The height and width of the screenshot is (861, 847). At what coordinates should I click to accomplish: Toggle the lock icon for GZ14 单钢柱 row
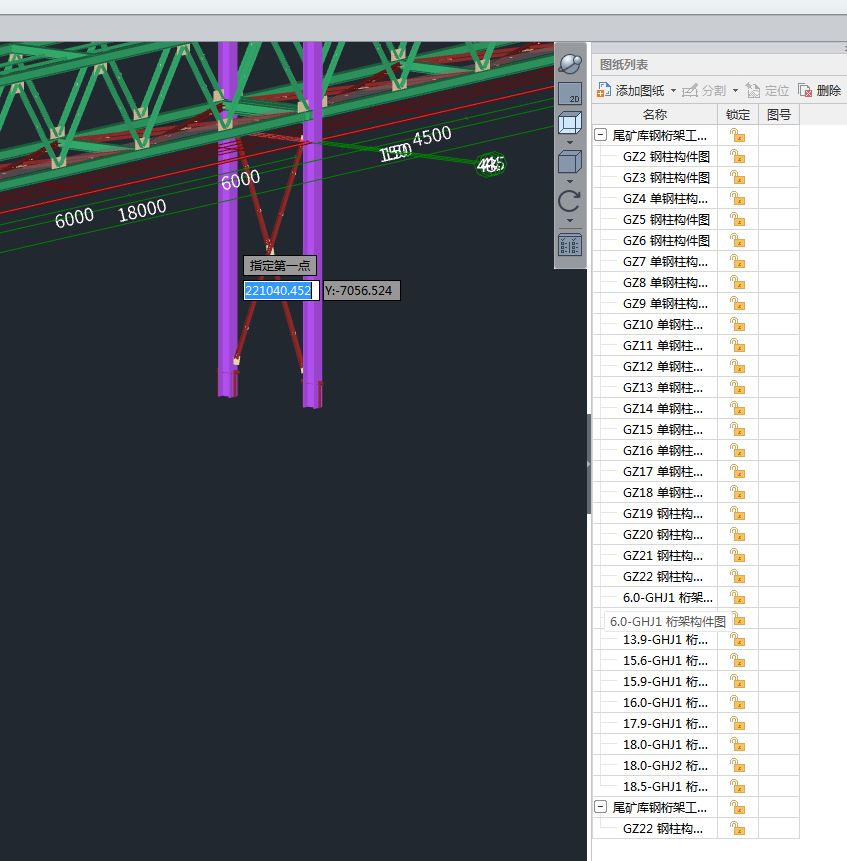[x=737, y=409]
